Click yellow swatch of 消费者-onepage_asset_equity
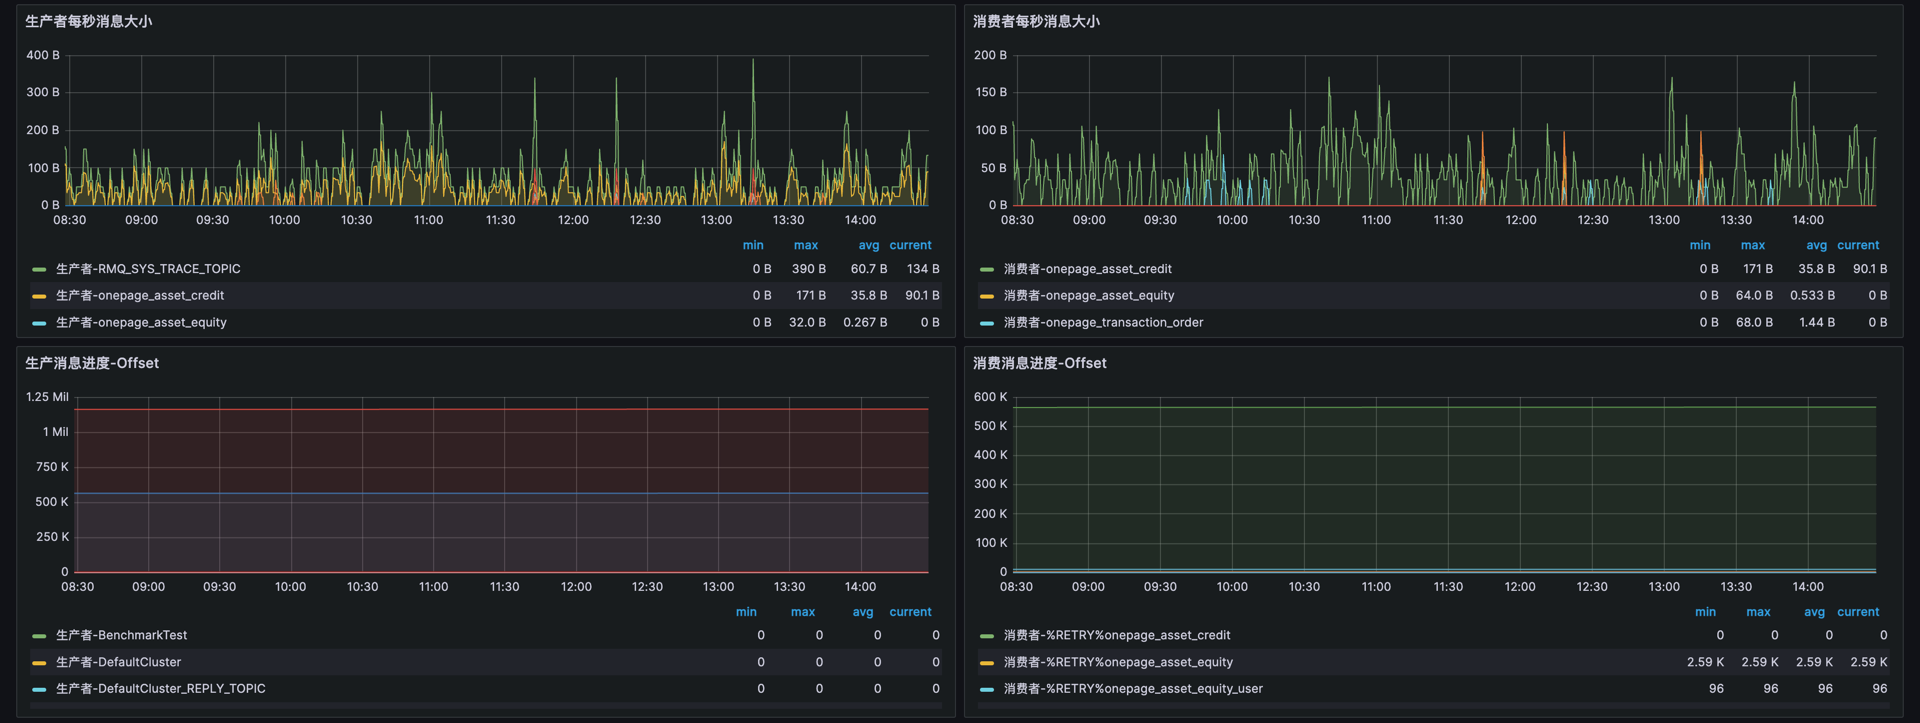1920x723 pixels. pyautogui.click(x=987, y=296)
